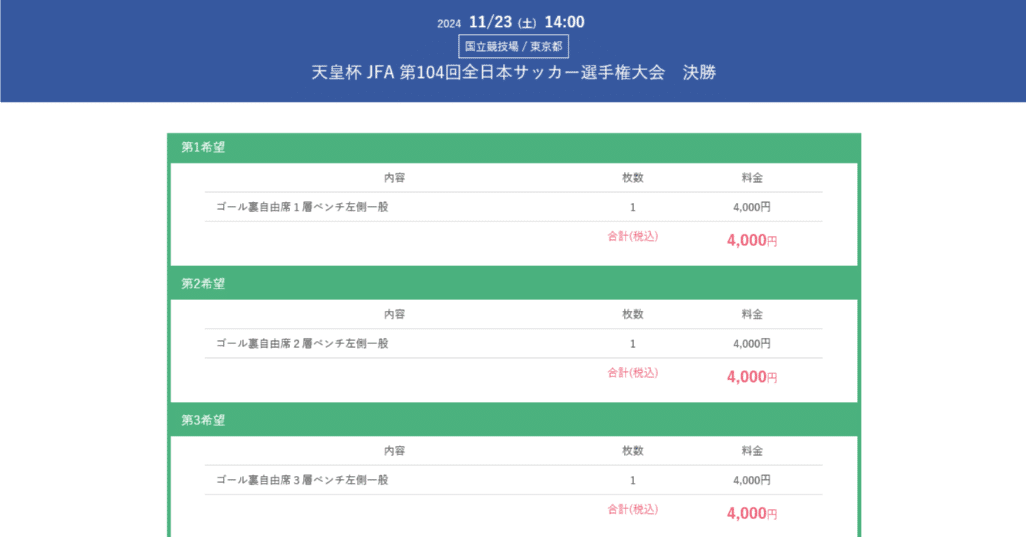Click the 合計(税込) label in 第1希望
Screen dimensions: 1026x537
click(633, 237)
